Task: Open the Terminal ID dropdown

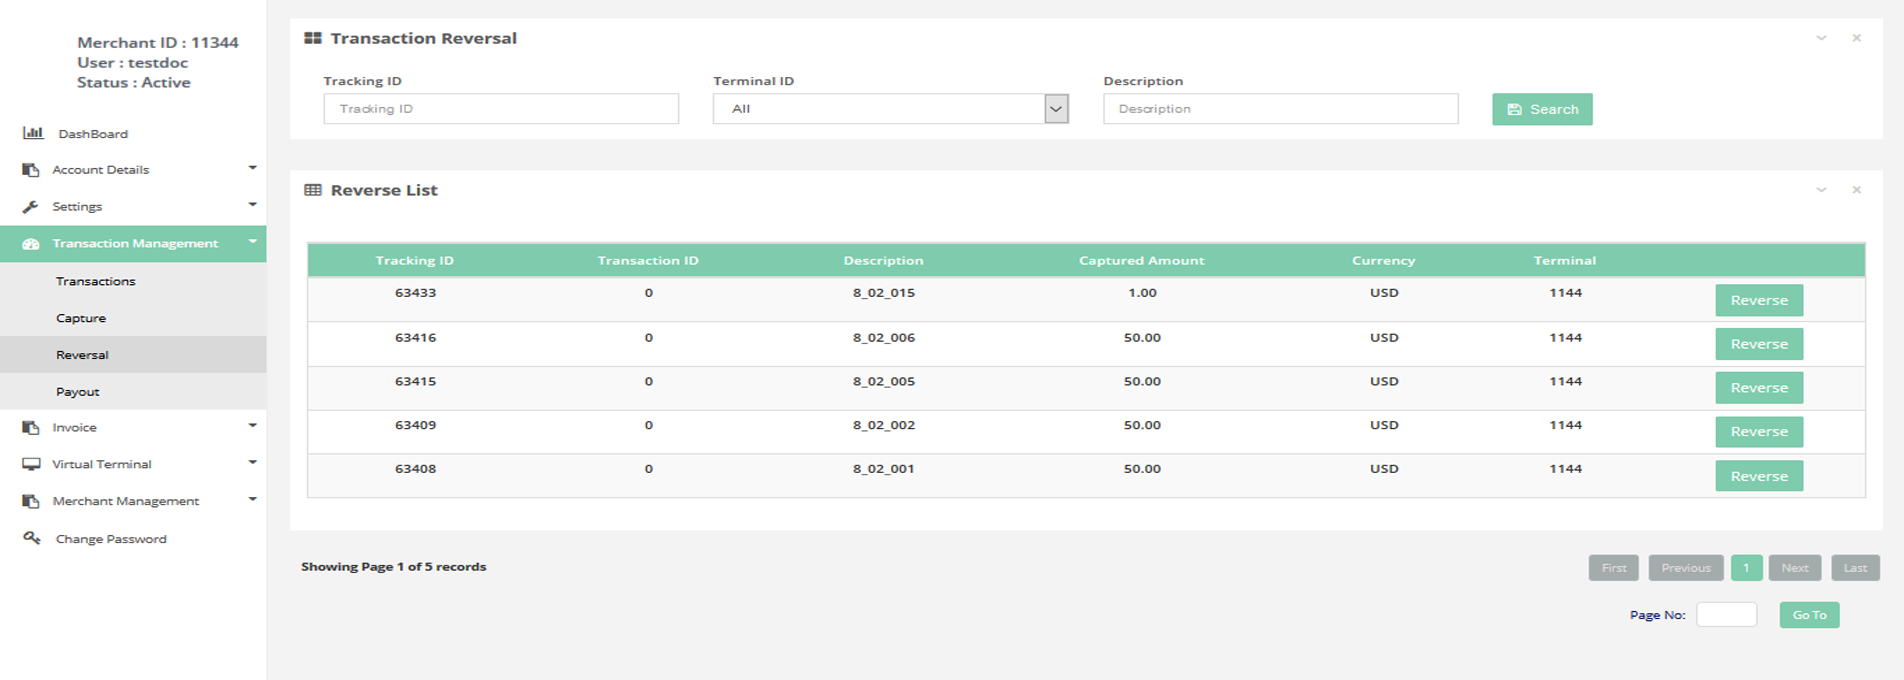Action: [1055, 109]
